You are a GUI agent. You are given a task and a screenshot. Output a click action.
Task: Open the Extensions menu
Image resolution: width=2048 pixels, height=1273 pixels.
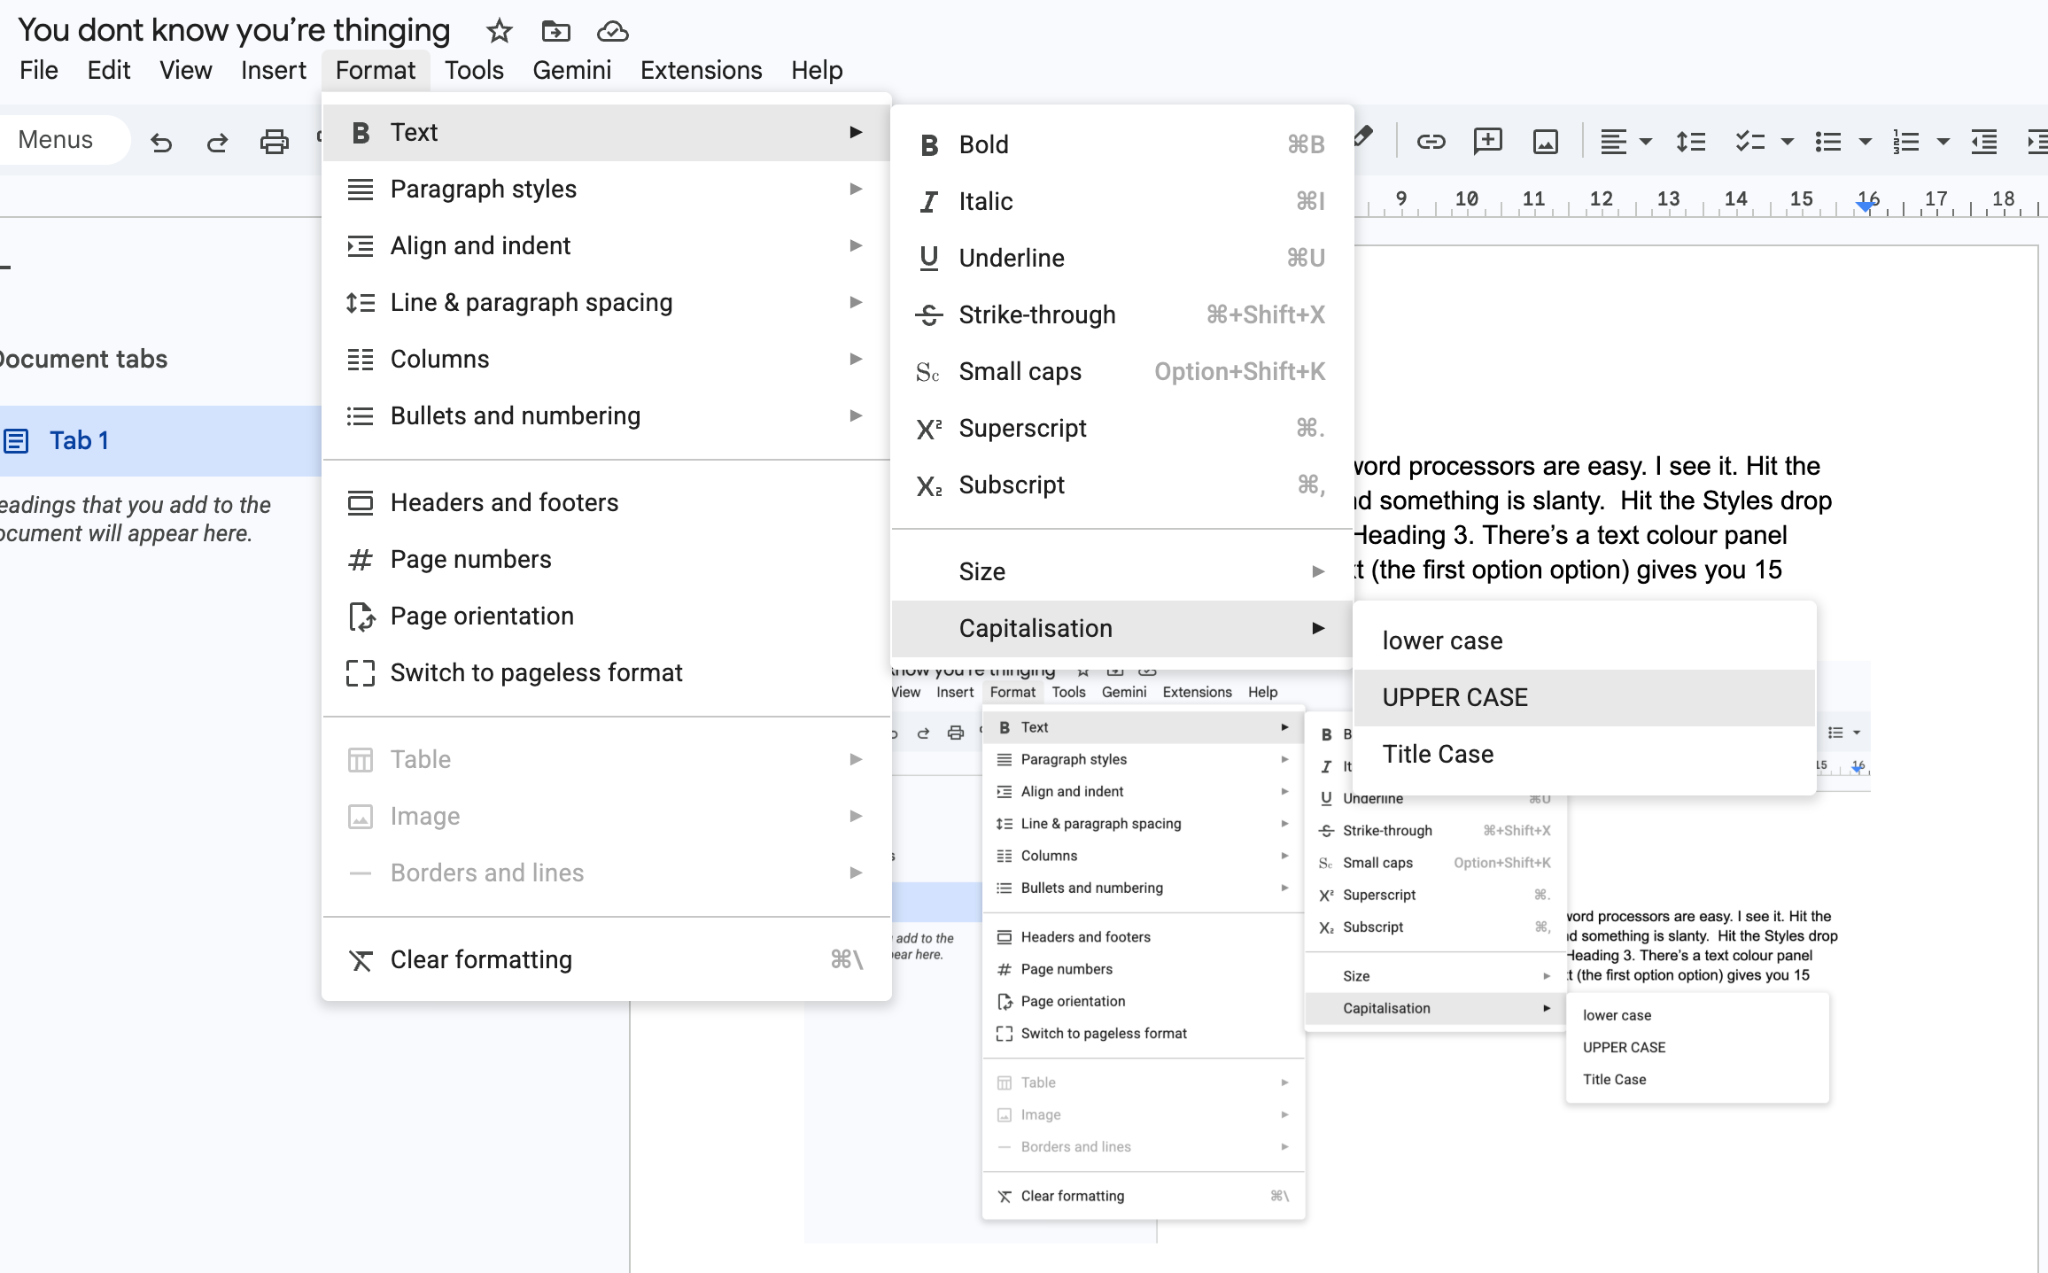[x=701, y=70]
